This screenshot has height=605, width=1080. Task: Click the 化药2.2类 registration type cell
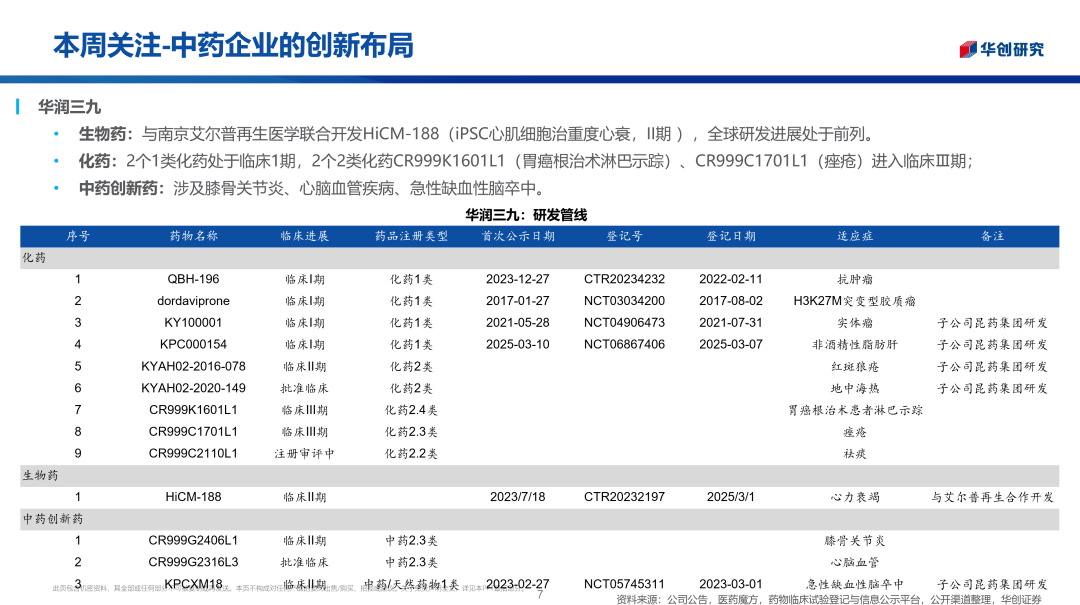point(411,453)
